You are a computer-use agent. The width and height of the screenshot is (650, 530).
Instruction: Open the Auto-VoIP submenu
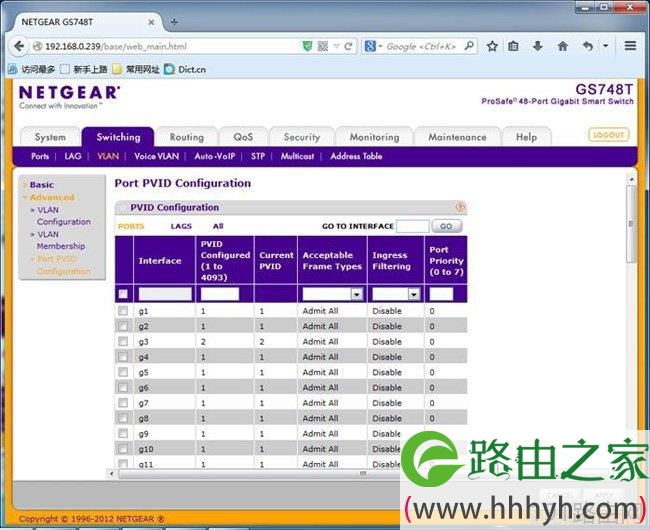[214, 156]
